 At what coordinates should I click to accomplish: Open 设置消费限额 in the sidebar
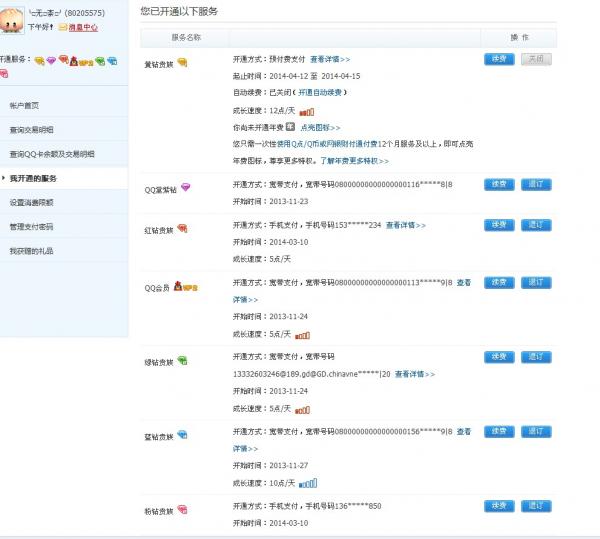click(31, 202)
